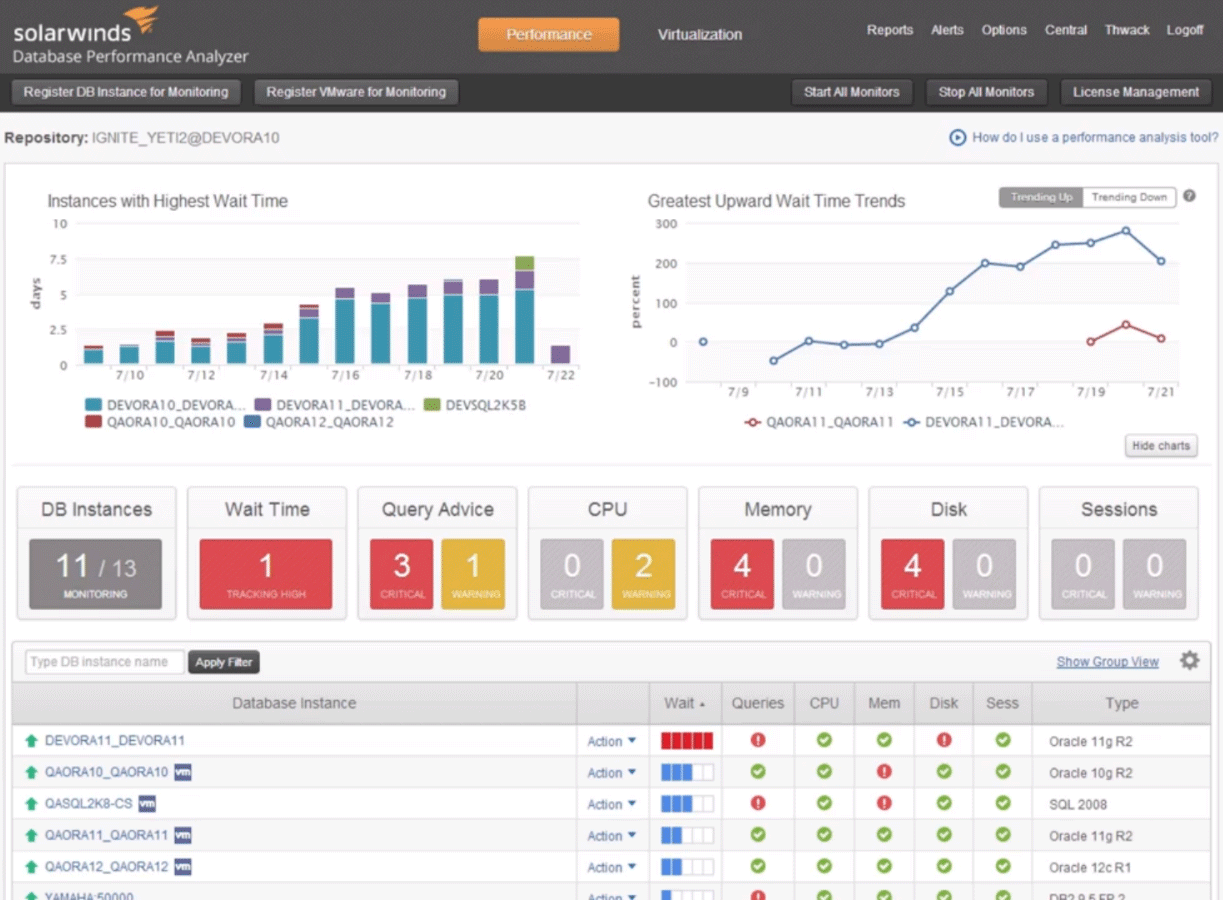This screenshot has height=900, width=1223.
Task: Click the CPU status checkmark for DEVORA11_DEVORA11
Action: point(824,741)
